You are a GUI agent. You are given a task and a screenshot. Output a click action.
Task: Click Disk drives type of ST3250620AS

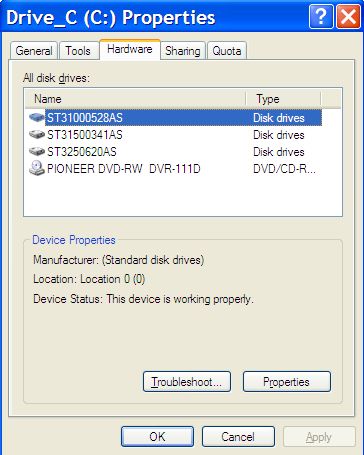pos(279,152)
